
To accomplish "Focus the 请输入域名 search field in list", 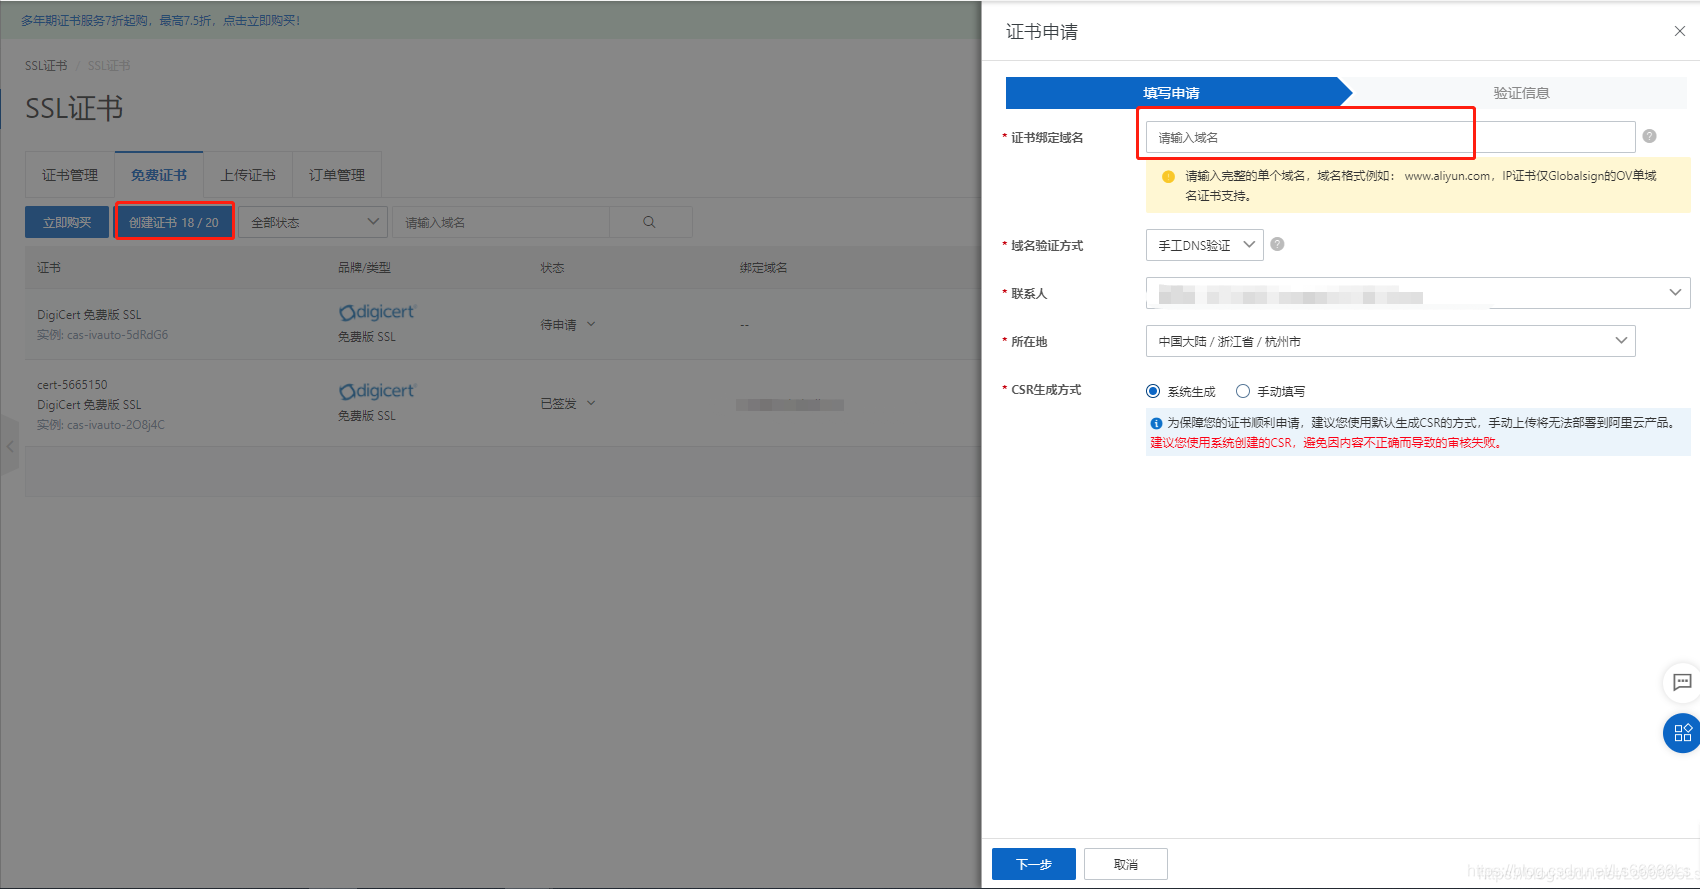I will 501,222.
